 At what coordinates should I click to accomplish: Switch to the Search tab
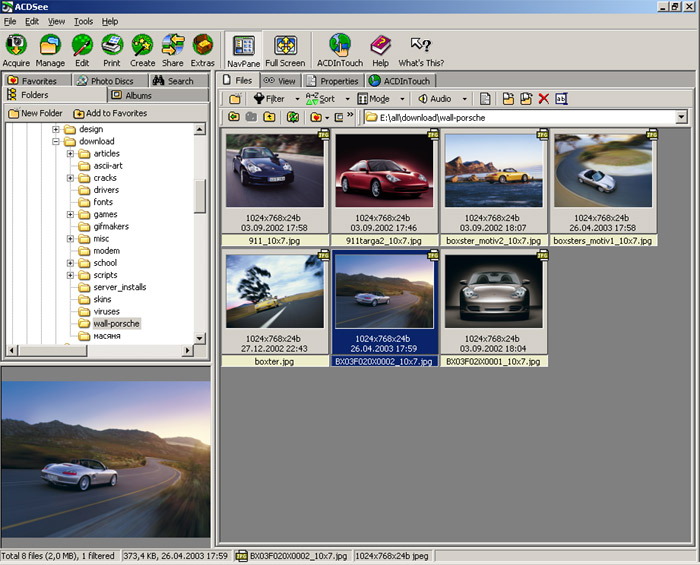pos(179,81)
